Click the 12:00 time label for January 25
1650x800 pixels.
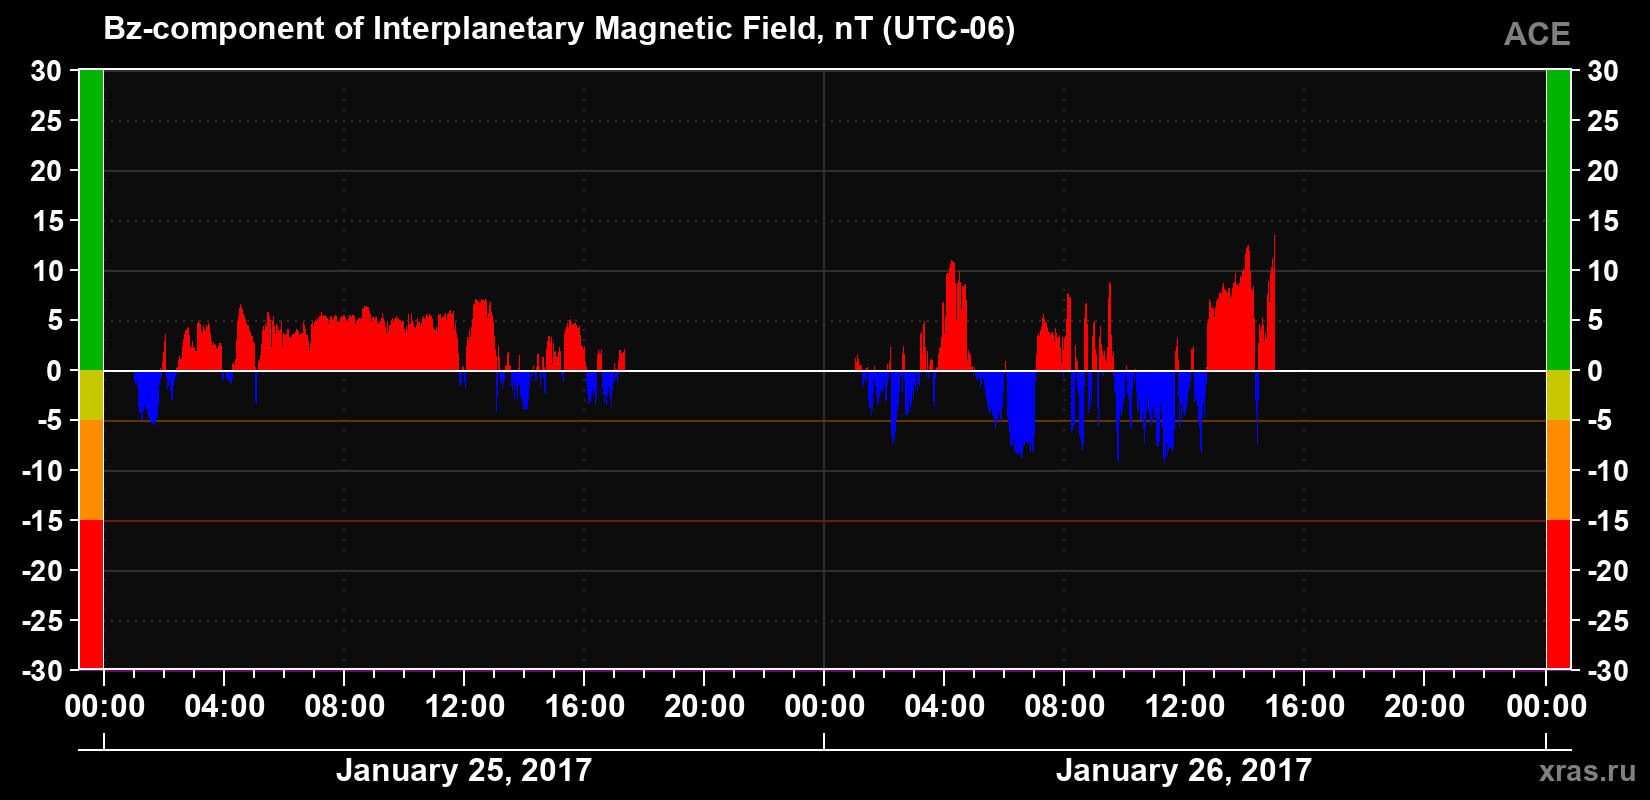464,707
